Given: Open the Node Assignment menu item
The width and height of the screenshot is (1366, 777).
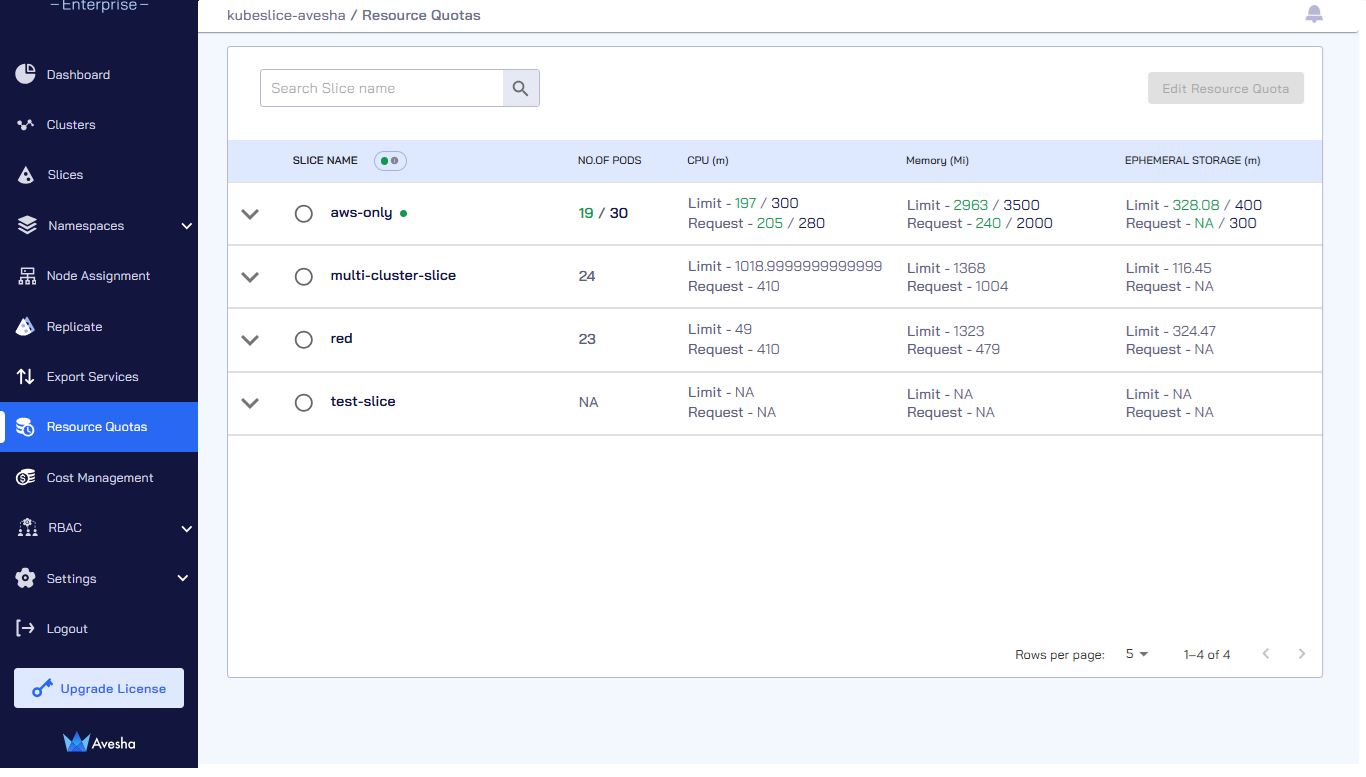Looking at the screenshot, I should click(x=99, y=276).
